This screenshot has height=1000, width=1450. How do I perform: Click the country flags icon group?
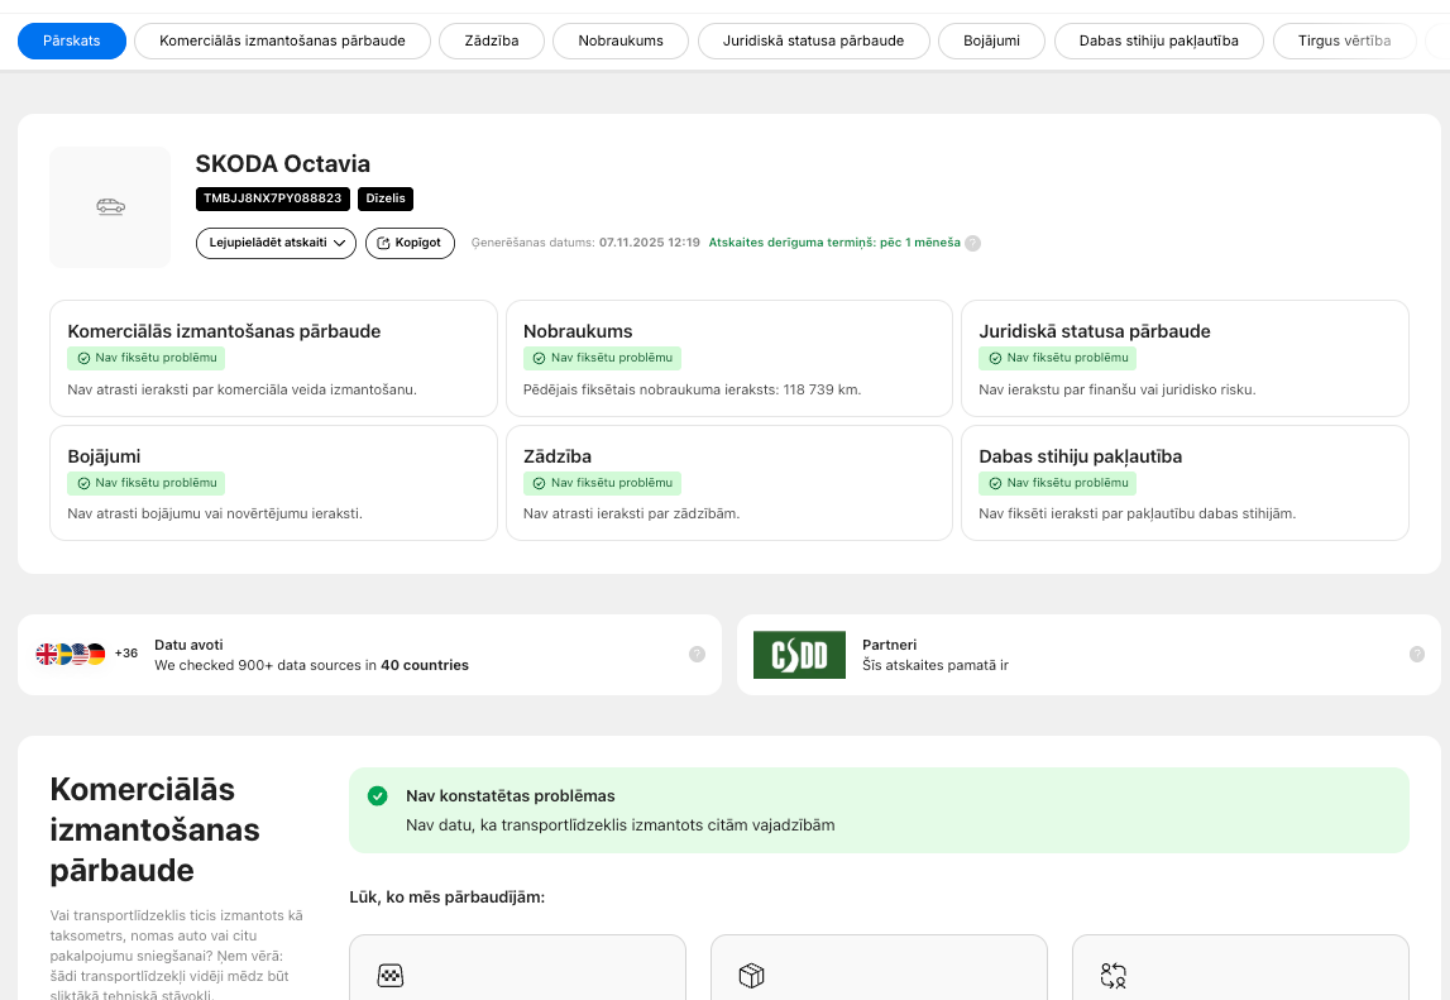tap(71, 654)
